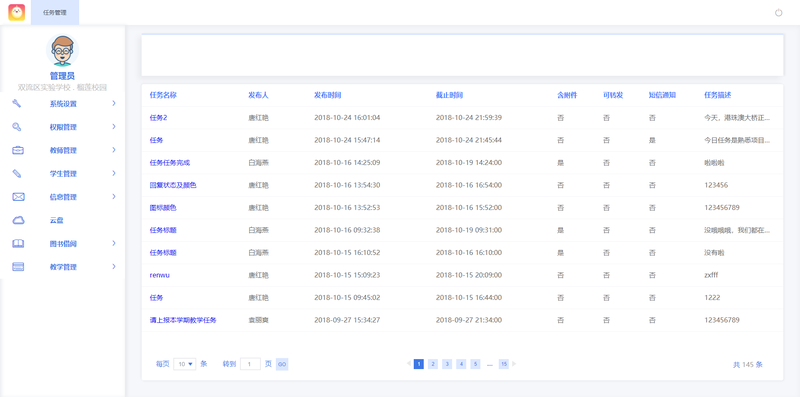800x397 pixels.
Task: Click the empty panel above the table
Action: point(462,55)
